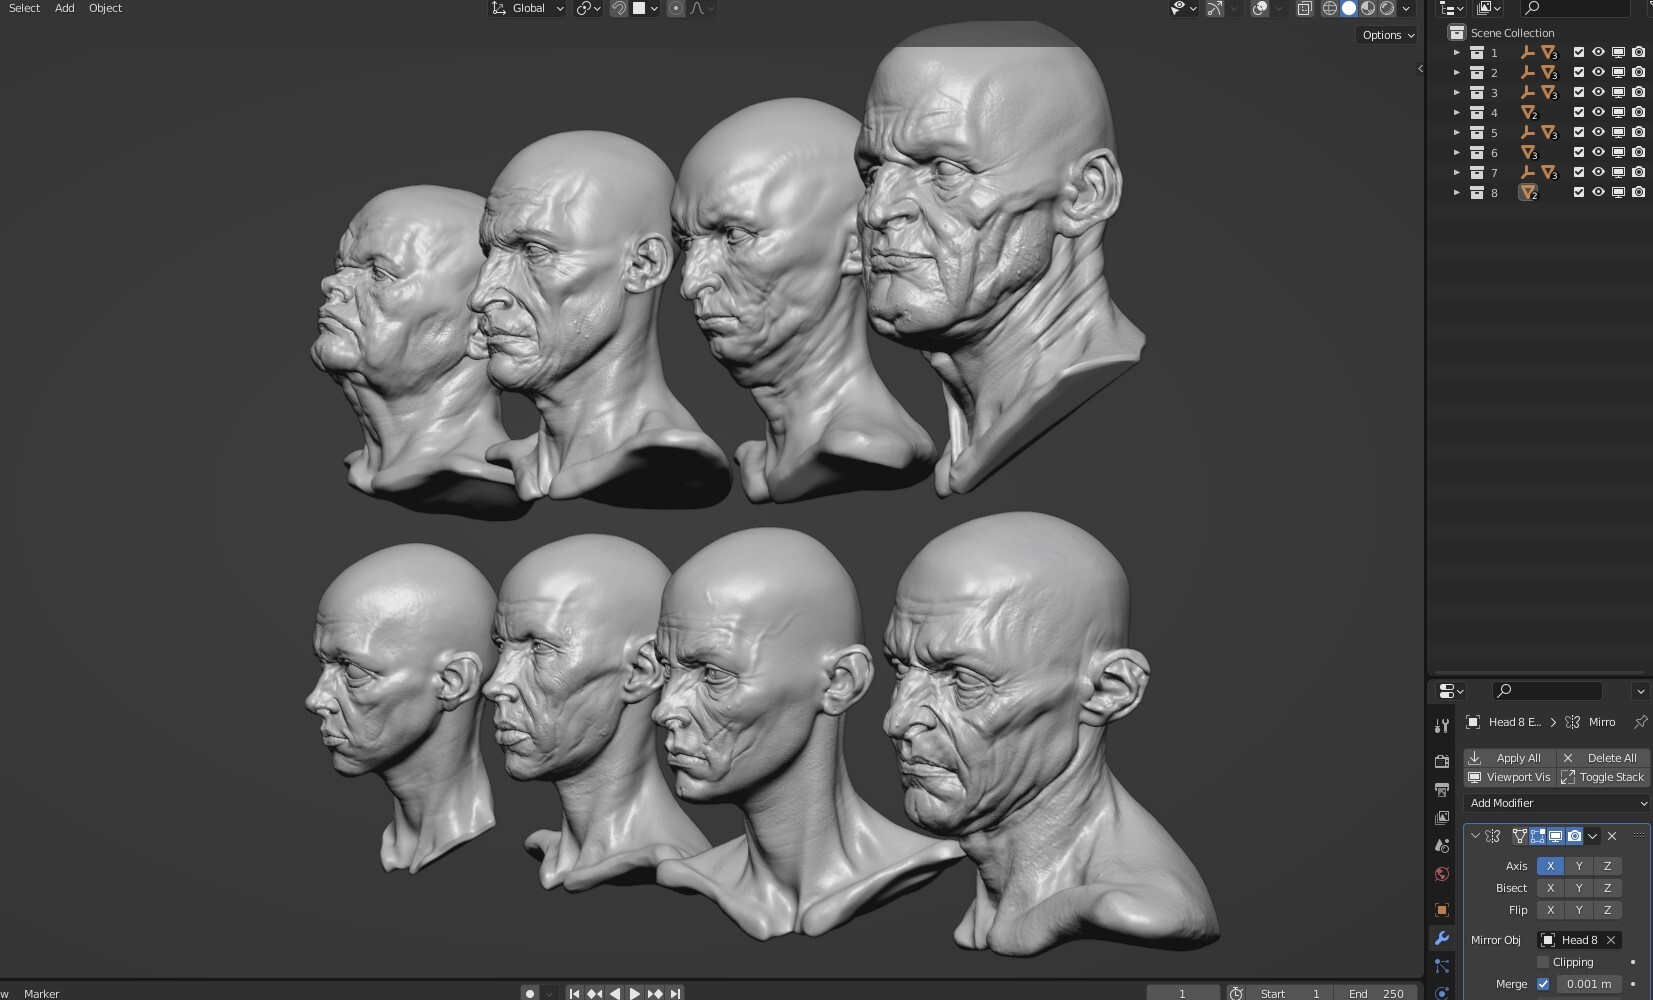Enable Clipping on the Mirror modifier
1653x1000 pixels.
click(x=1543, y=961)
